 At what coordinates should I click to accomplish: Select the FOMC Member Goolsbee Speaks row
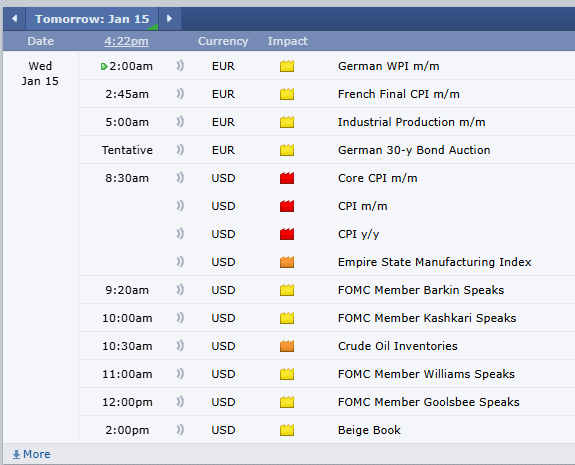[327, 402]
